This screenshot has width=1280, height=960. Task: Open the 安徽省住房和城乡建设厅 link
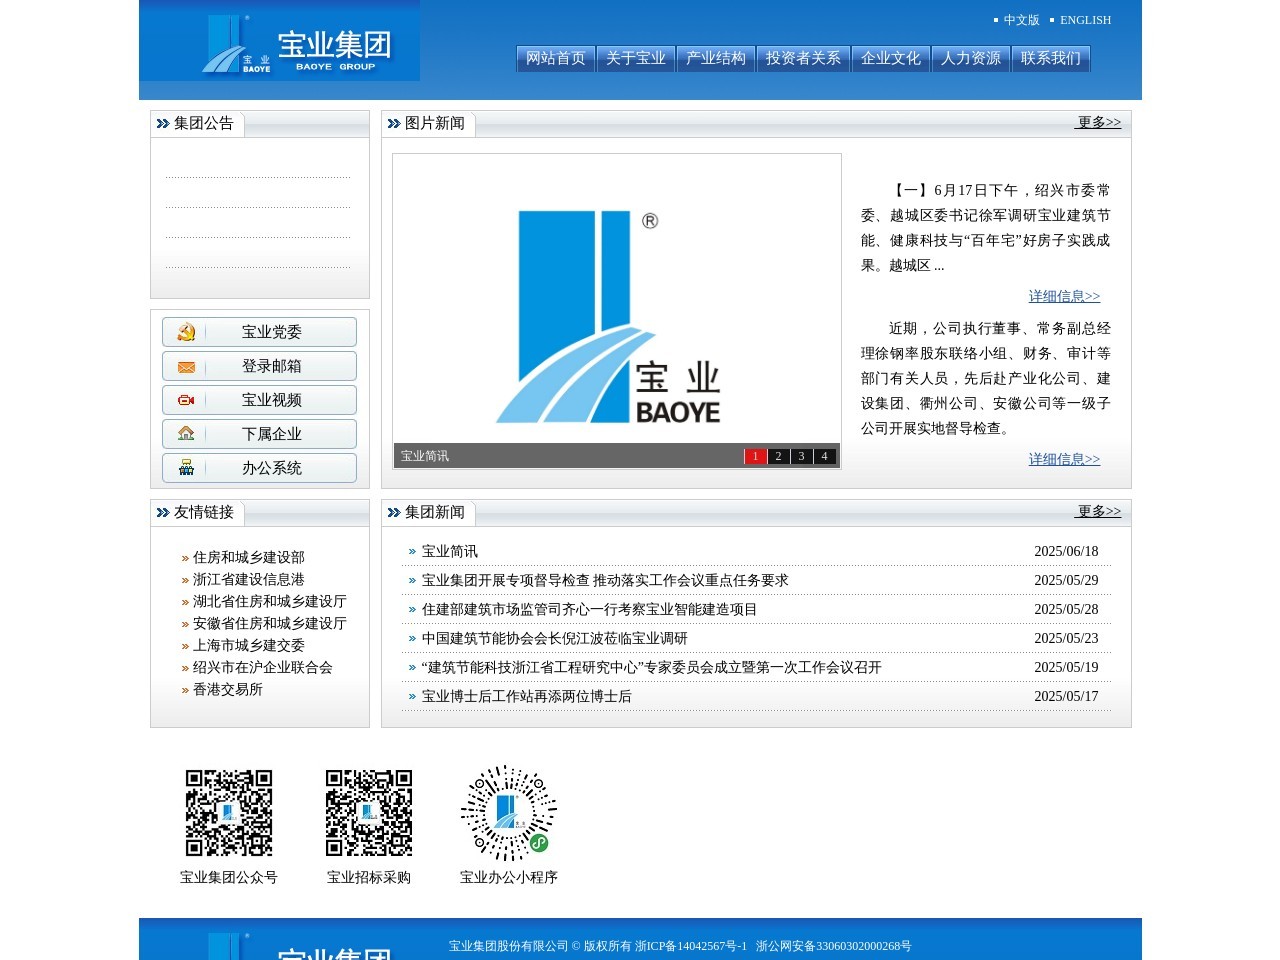tap(269, 623)
